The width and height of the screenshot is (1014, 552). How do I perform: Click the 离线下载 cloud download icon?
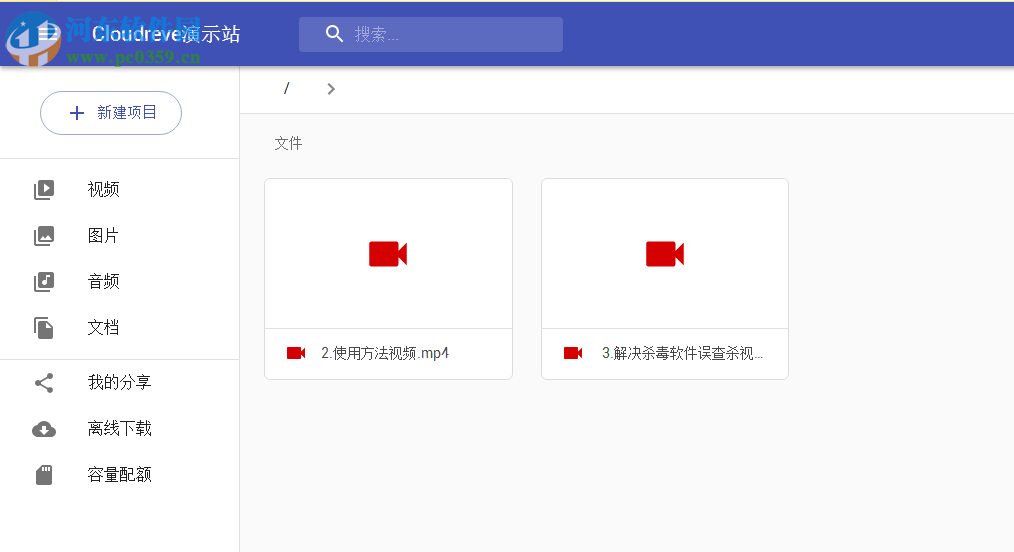pyautogui.click(x=44, y=429)
